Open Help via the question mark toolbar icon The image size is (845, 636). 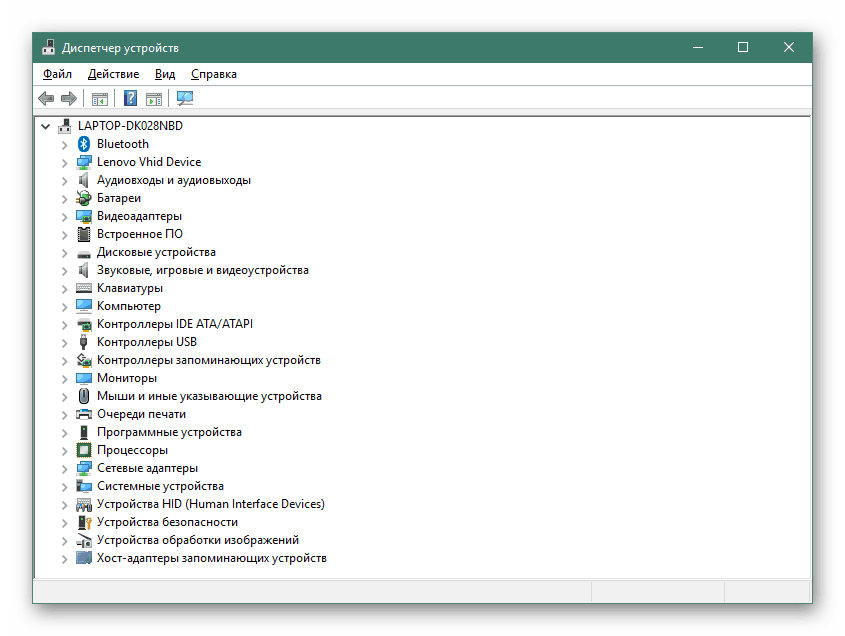(x=128, y=98)
